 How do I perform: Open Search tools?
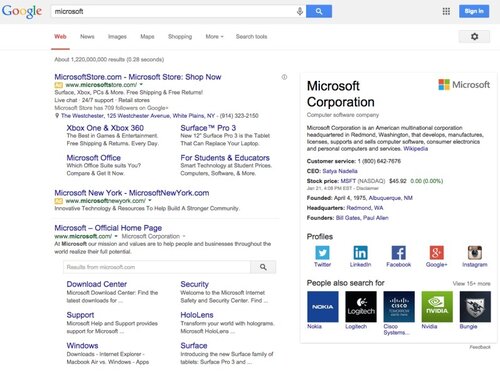(x=252, y=37)
